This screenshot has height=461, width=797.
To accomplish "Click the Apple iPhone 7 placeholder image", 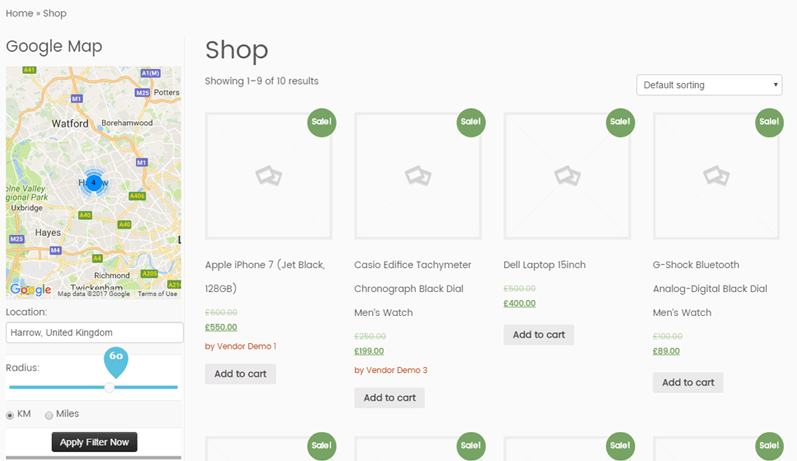I will pyautogui.click(x=268, y=176).
